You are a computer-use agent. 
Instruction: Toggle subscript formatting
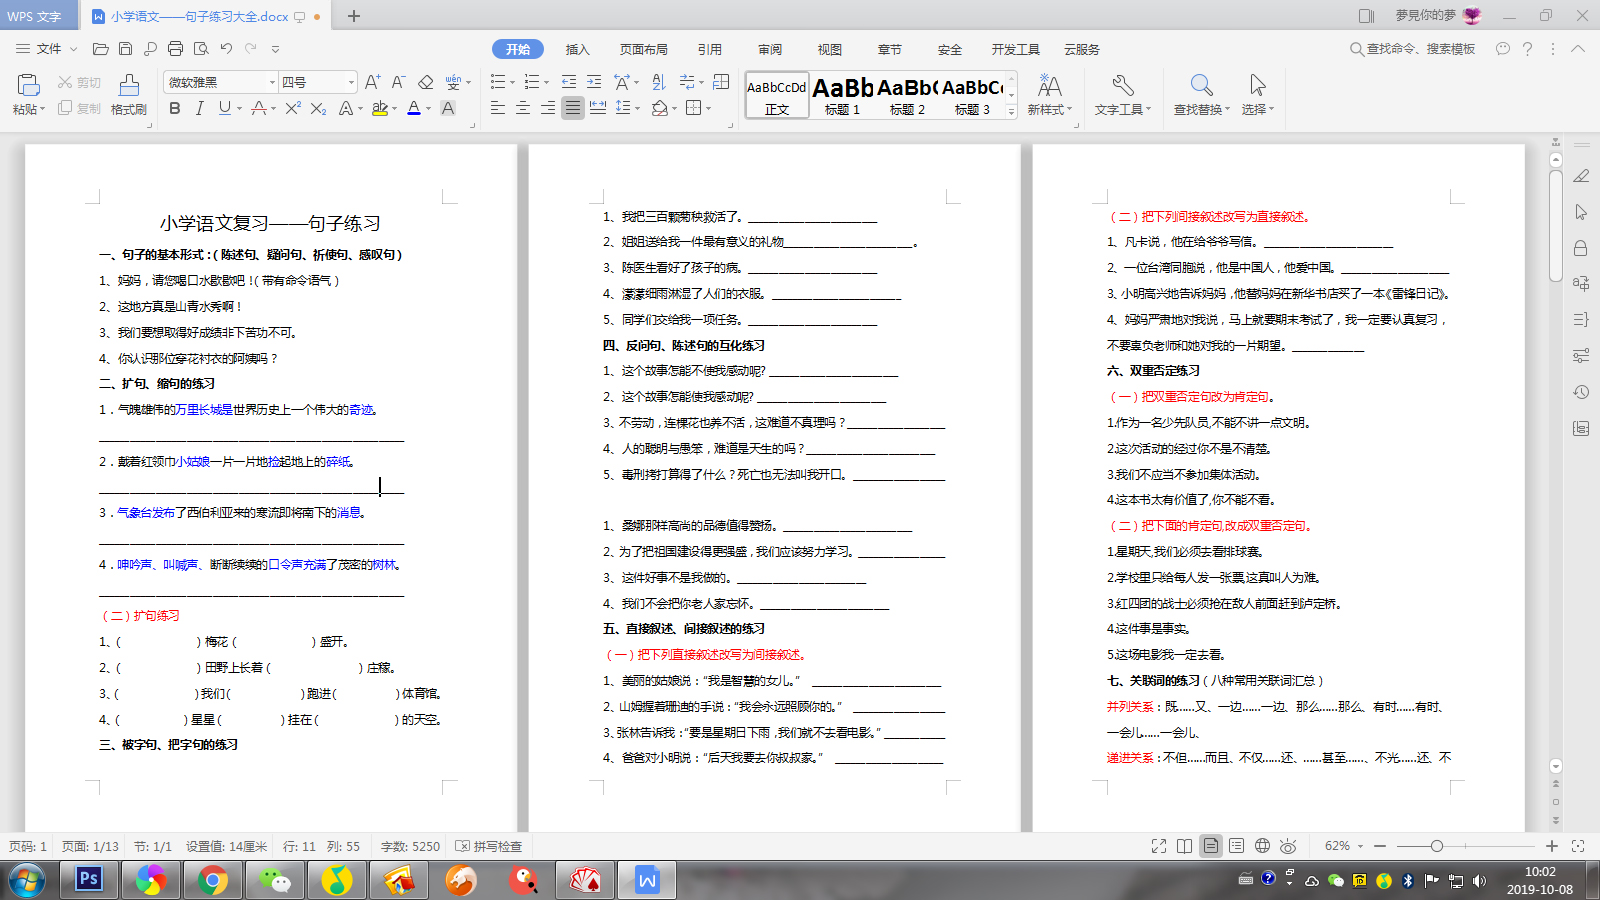coord(318,108)
